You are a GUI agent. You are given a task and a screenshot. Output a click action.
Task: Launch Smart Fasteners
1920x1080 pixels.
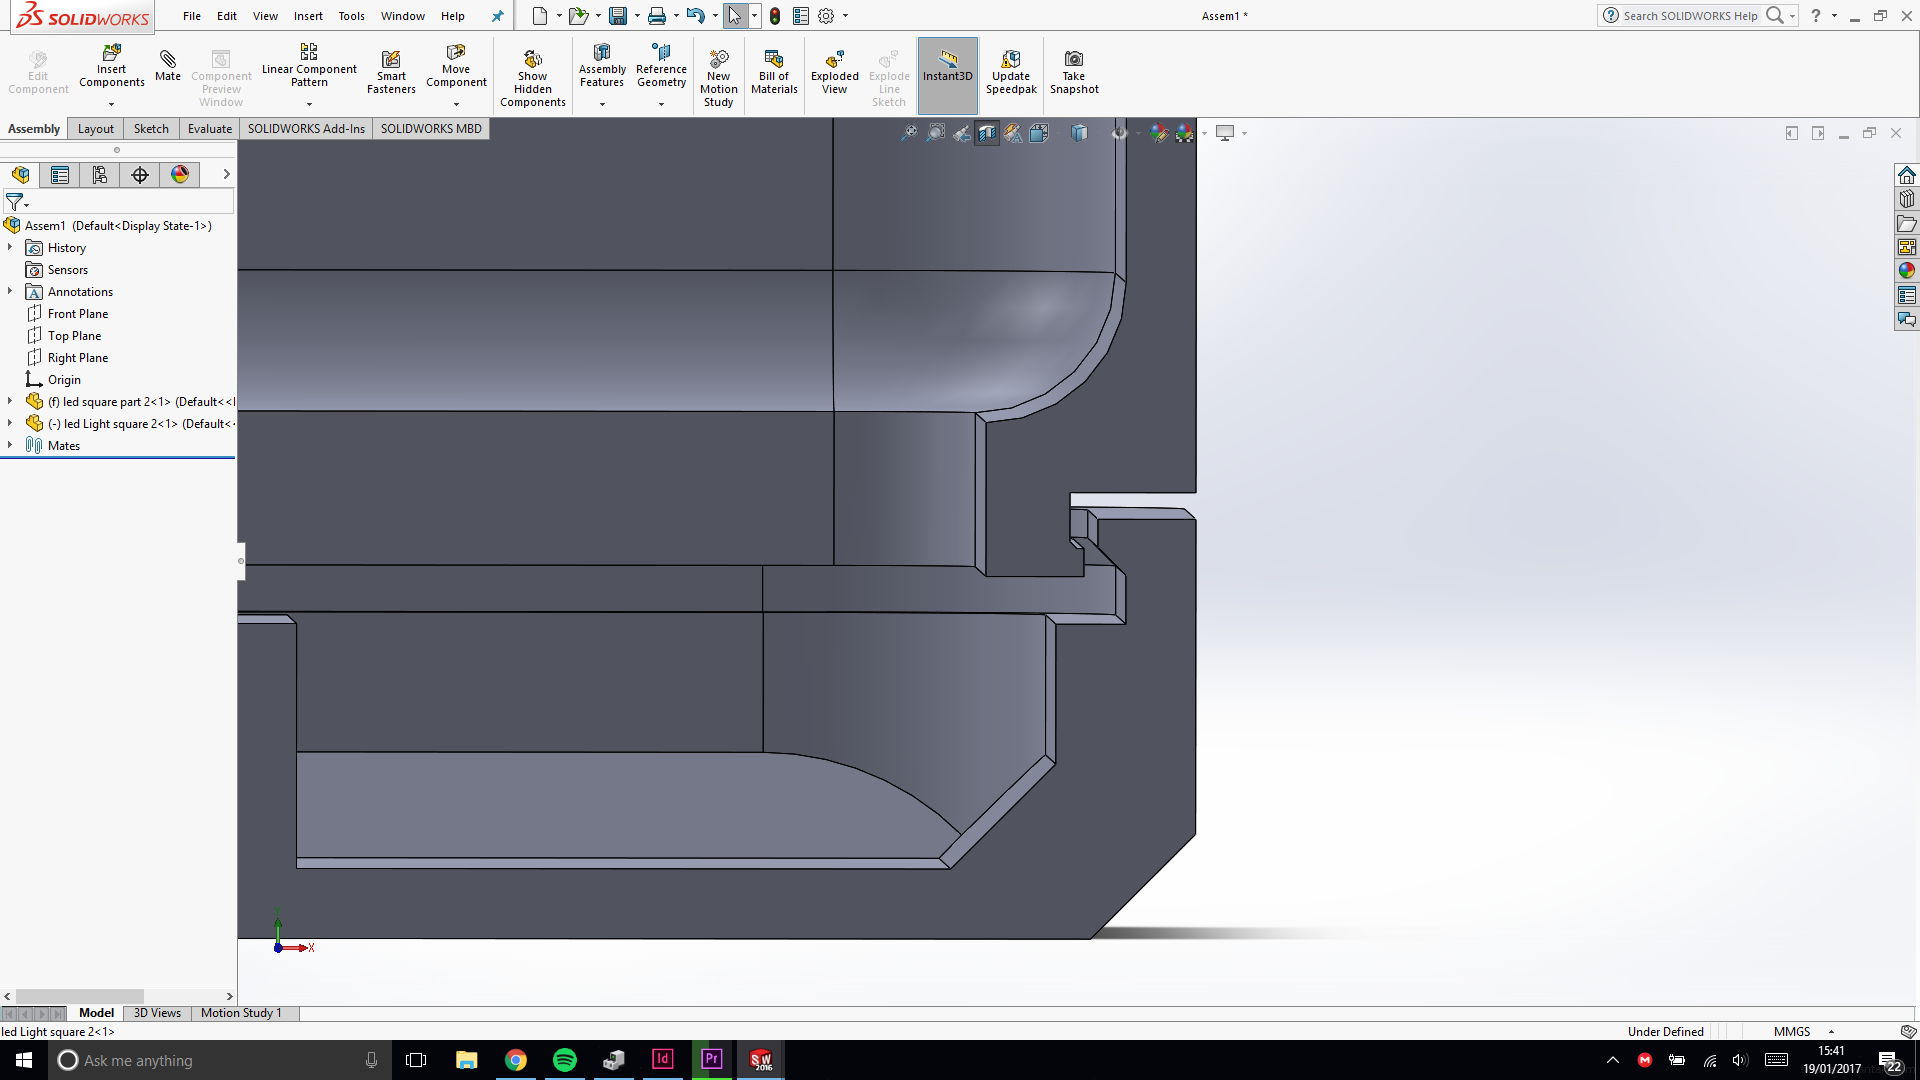tap(391, 72)
